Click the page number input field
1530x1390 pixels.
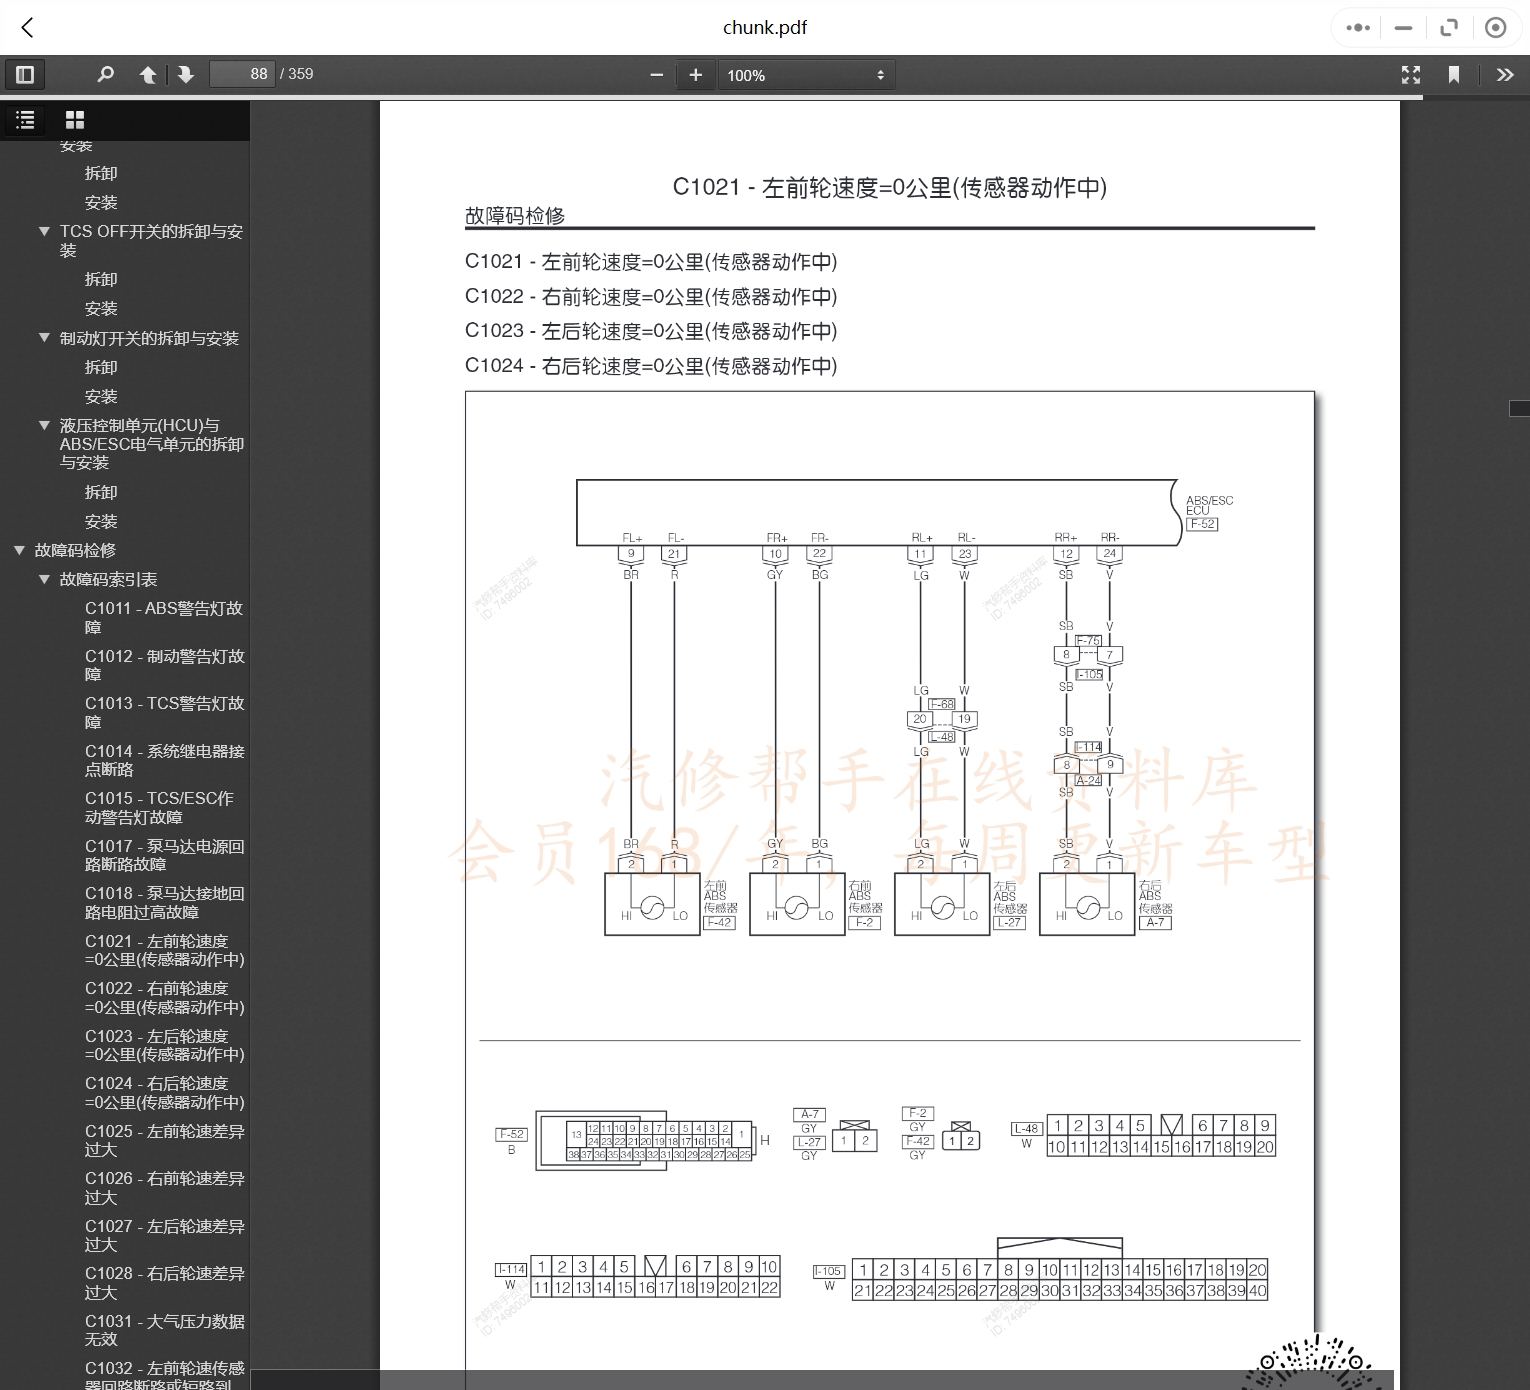click(x=242, y=74)
